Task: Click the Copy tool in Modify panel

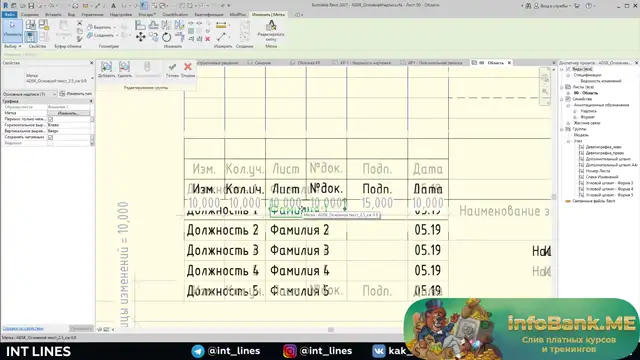Action: 153,37
